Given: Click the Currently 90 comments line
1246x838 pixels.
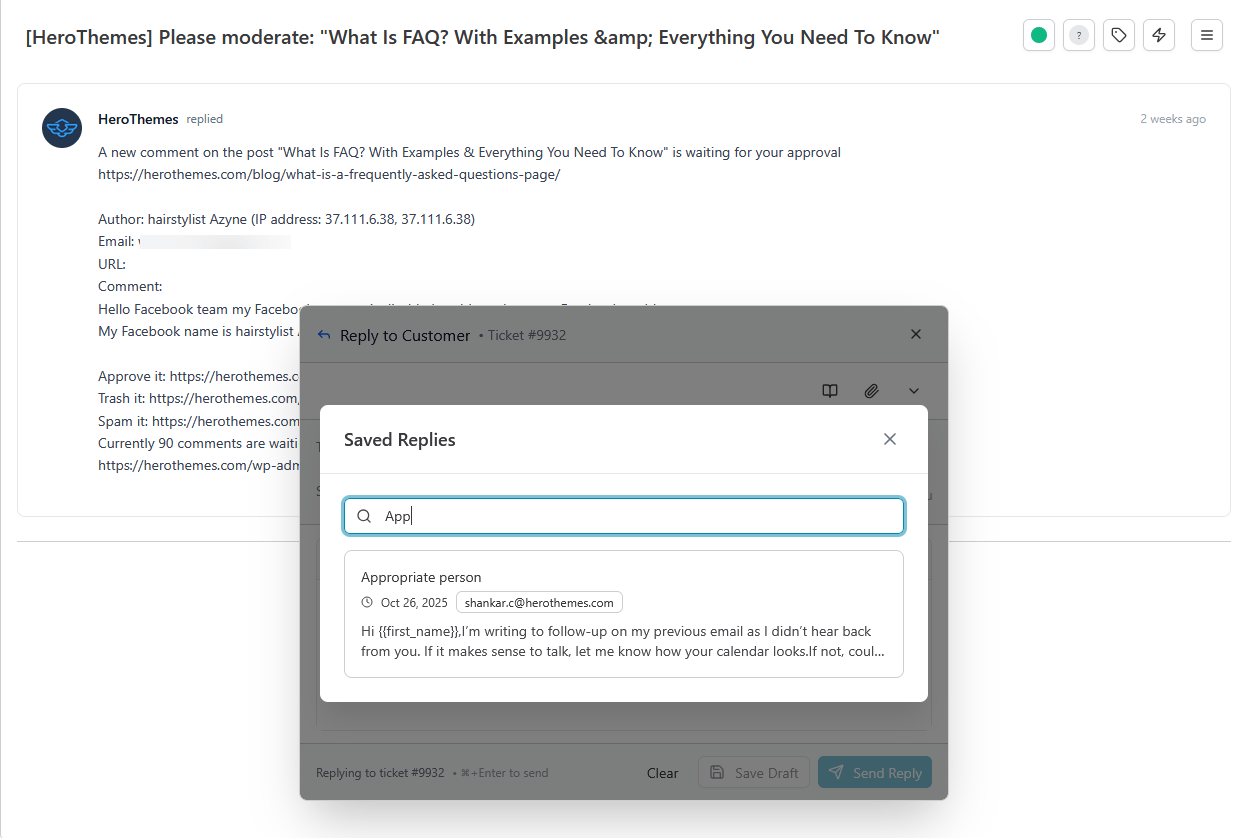Looking at the screenshot, I should pyautogui.click(x=199, y=443).
